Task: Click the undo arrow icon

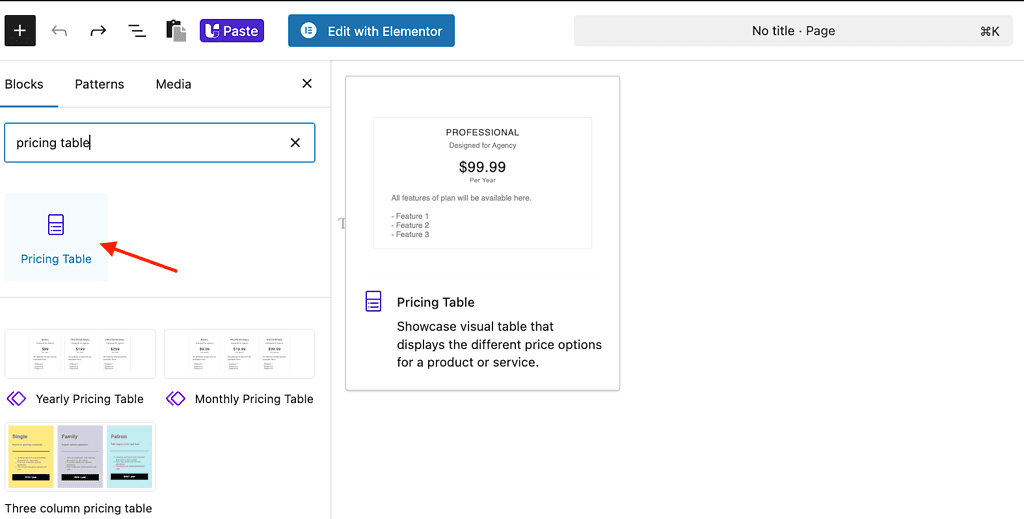Action: [x=59, y=31]
